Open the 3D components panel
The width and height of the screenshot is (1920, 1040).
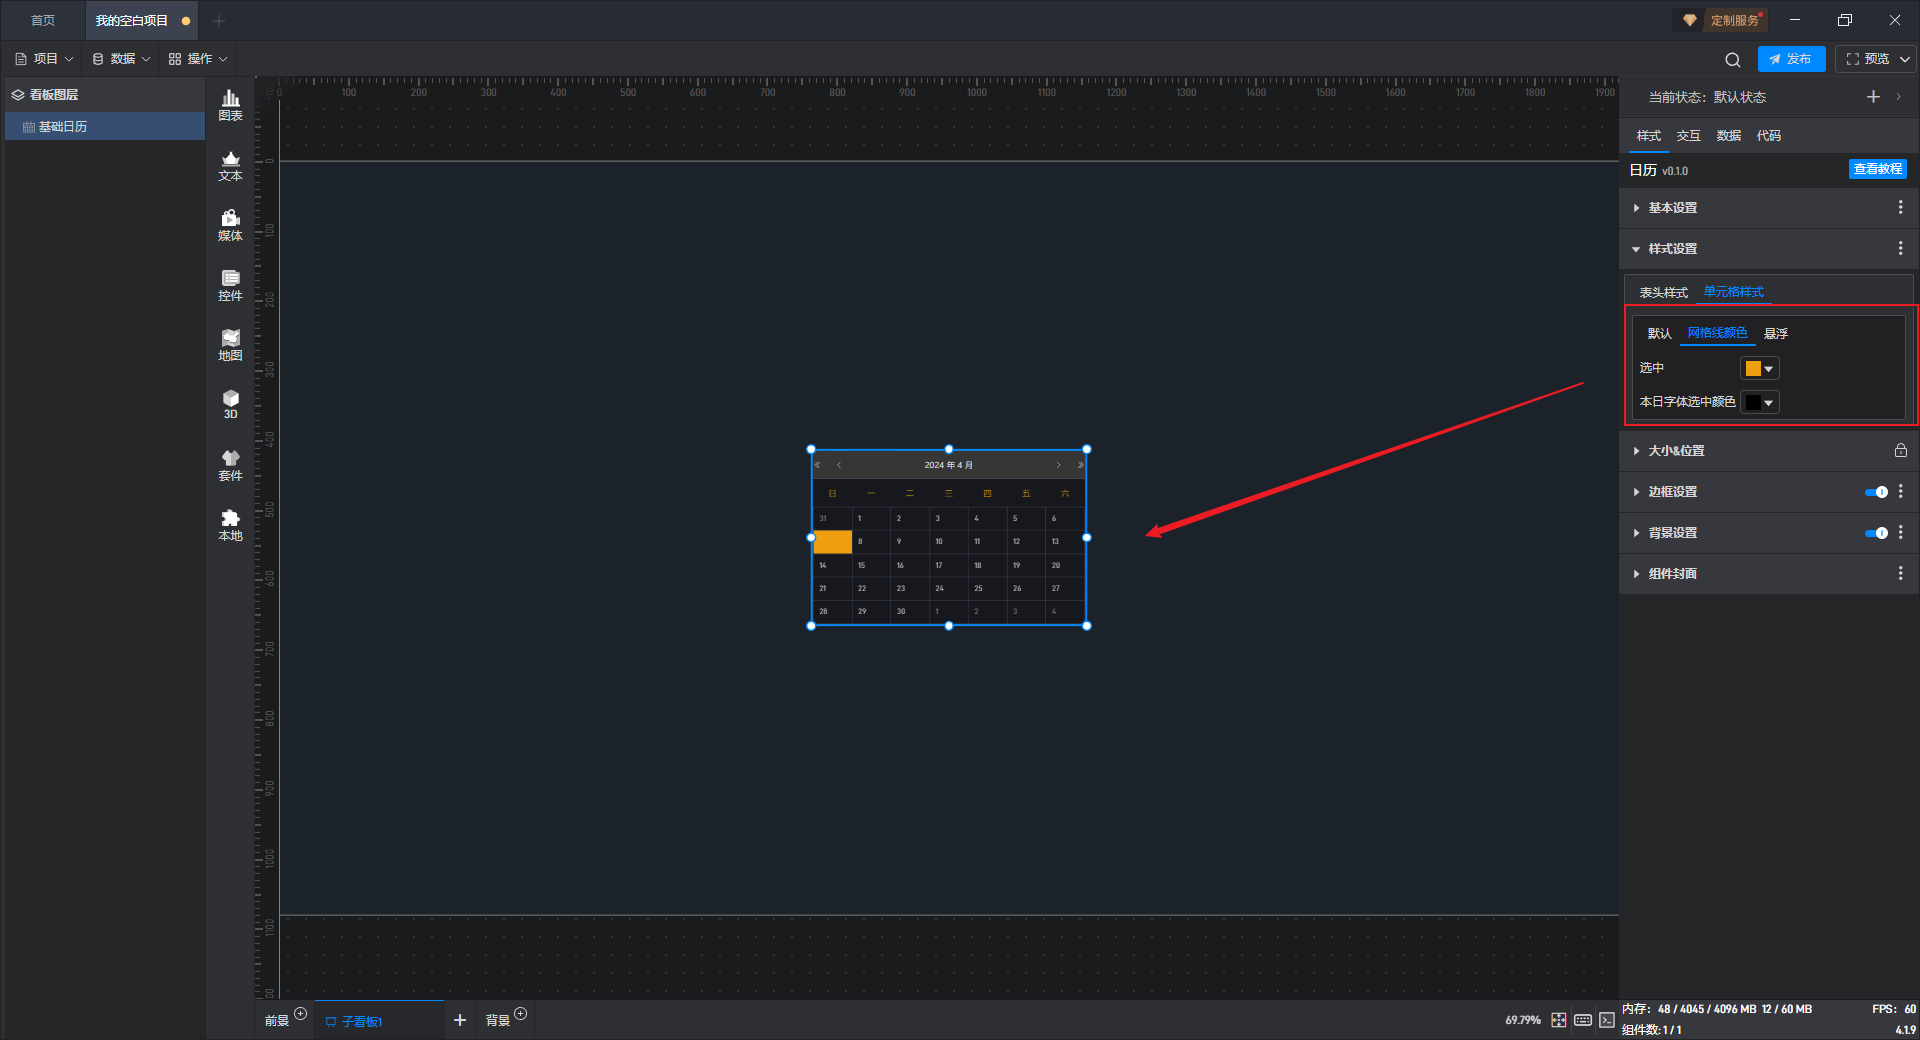[230, 404]
